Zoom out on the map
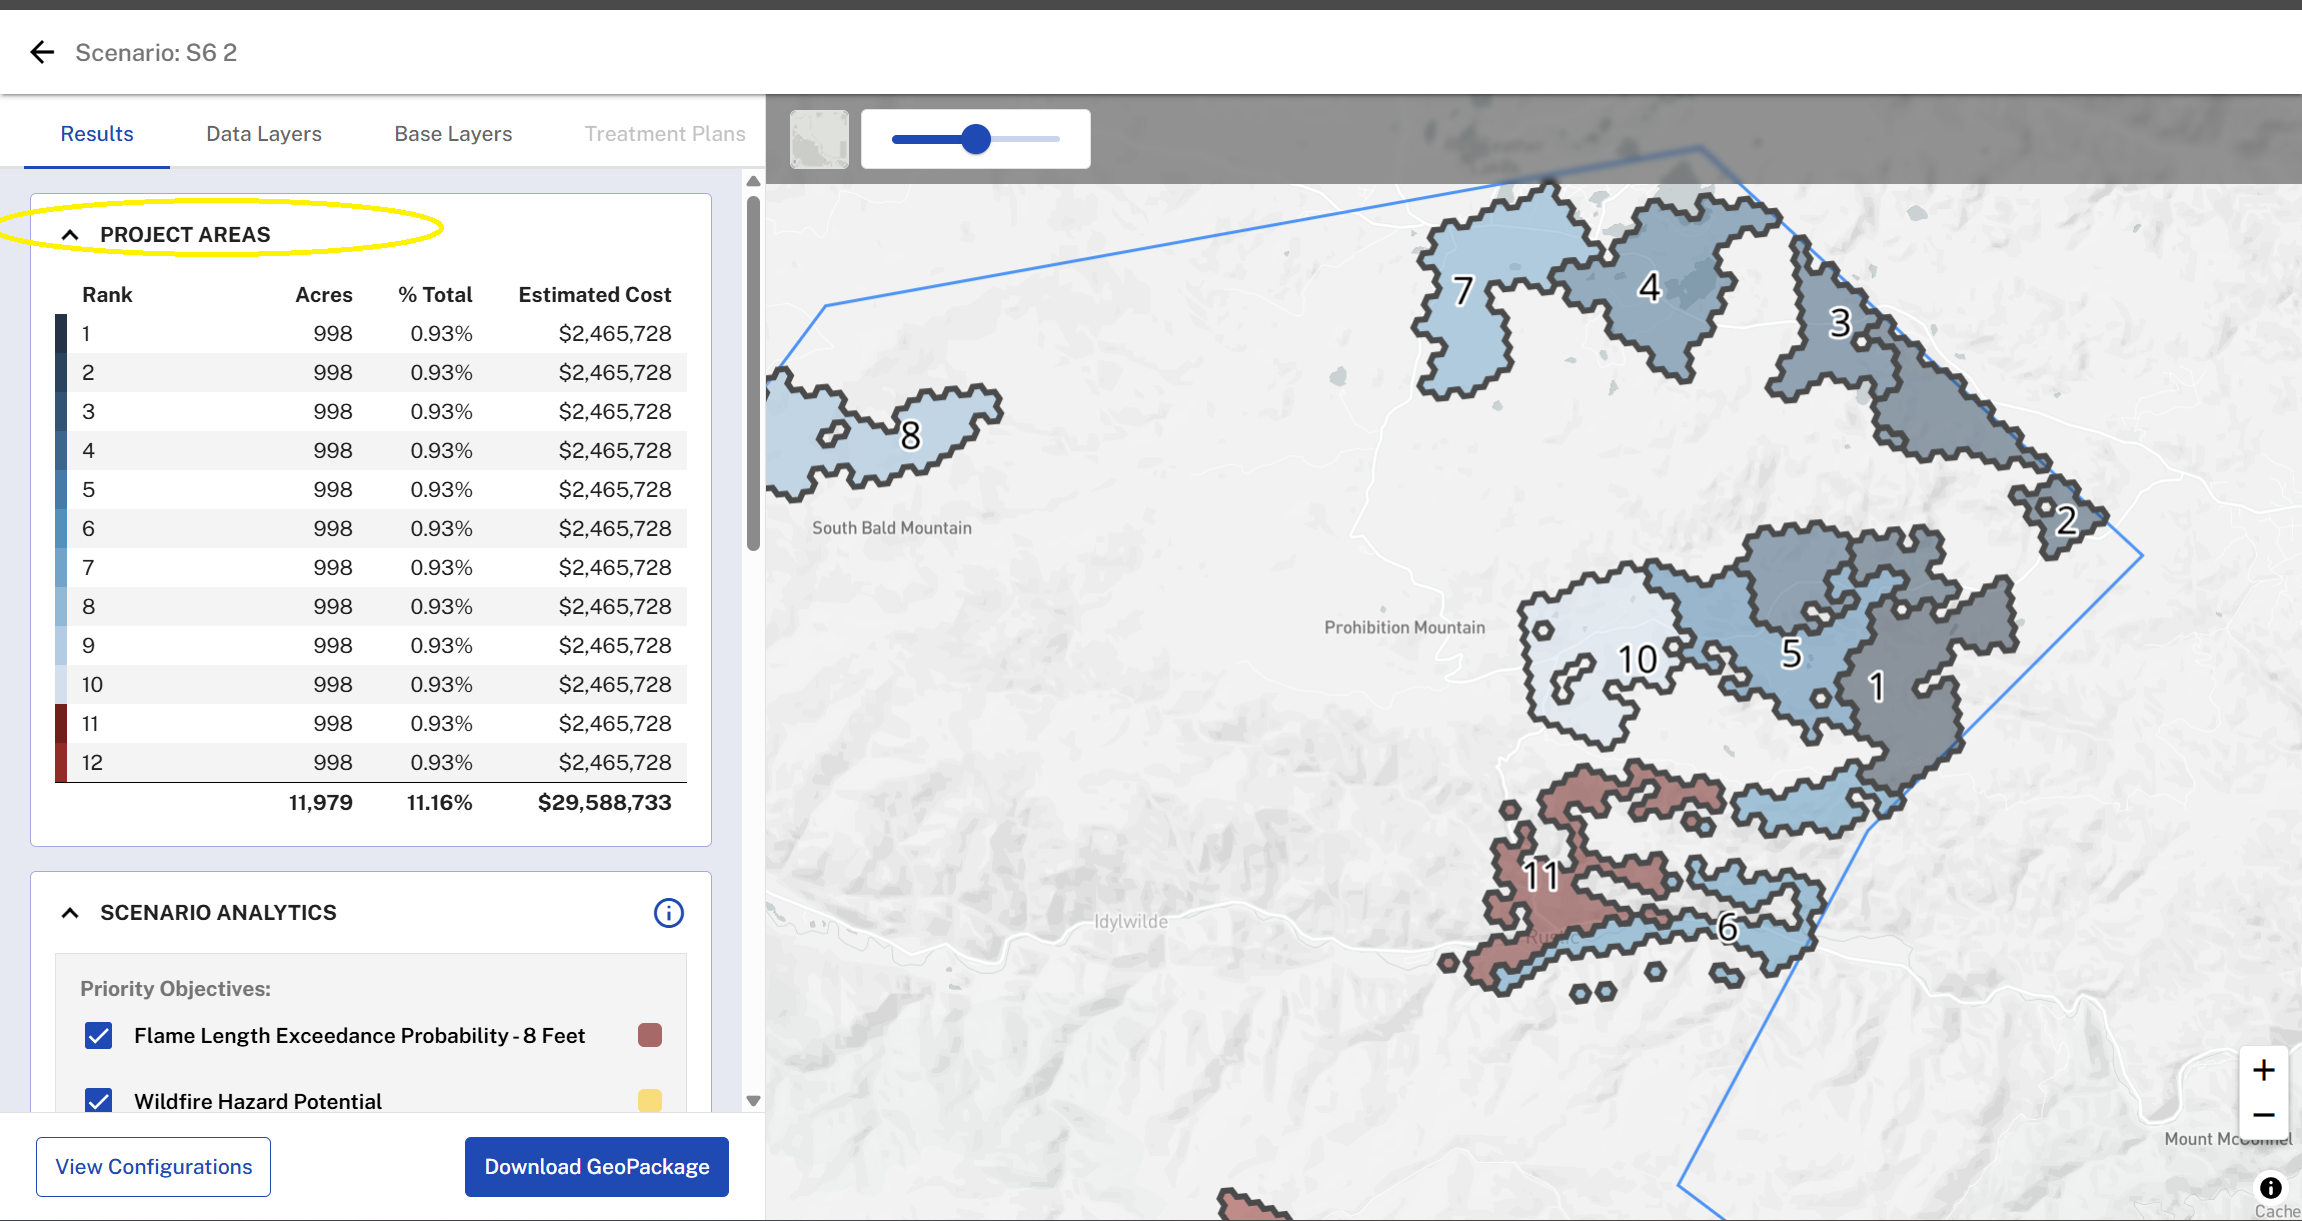The image size is (2302, 1221). pos(2263,1114)
